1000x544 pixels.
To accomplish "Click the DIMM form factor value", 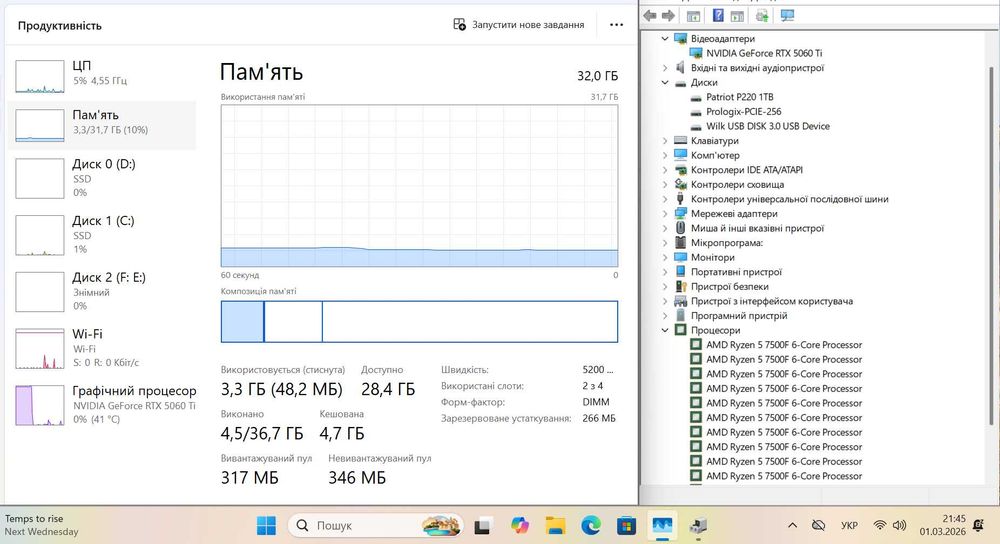I will pyautogui.click(x=596, y=402).
